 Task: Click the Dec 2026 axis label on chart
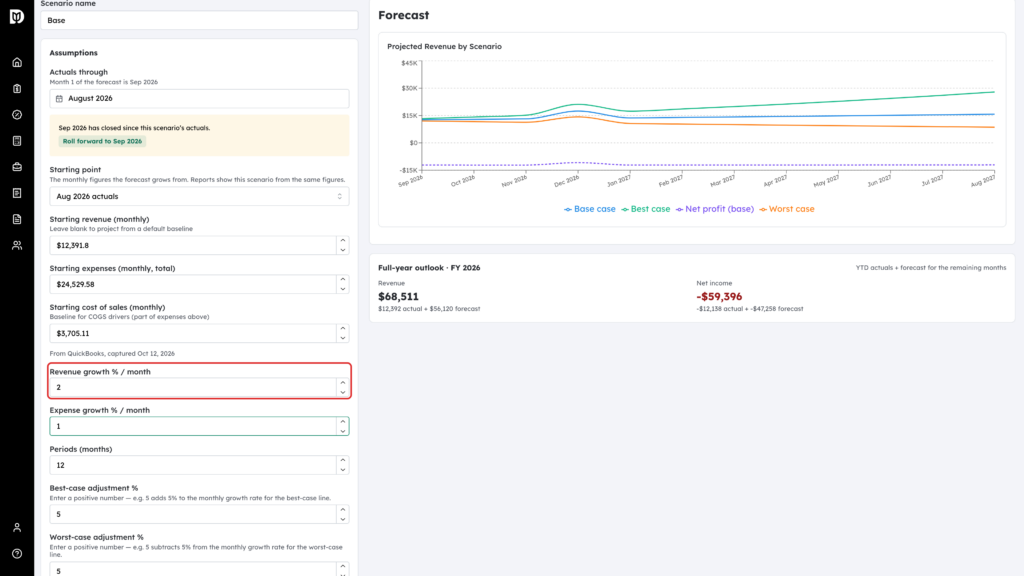coord(567,181)
